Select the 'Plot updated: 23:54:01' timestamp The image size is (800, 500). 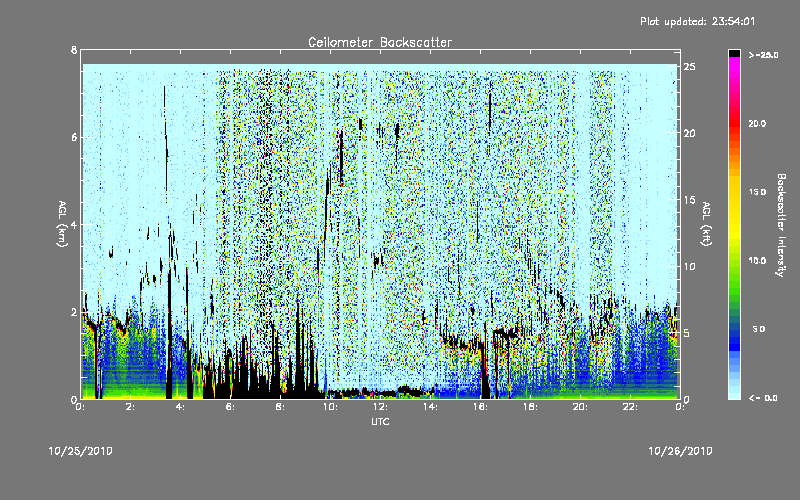(697, 21)
